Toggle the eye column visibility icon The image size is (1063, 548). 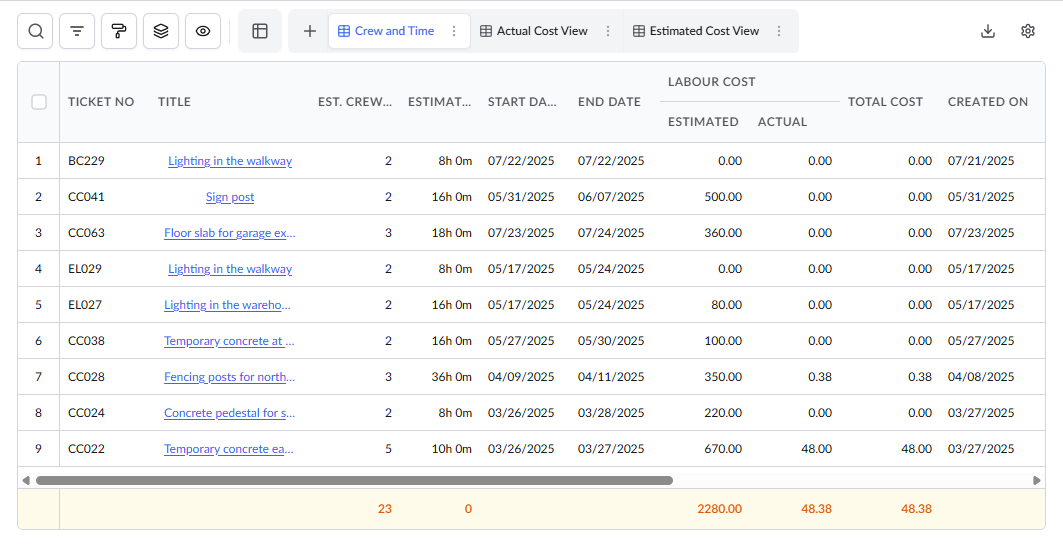point(203,31)
